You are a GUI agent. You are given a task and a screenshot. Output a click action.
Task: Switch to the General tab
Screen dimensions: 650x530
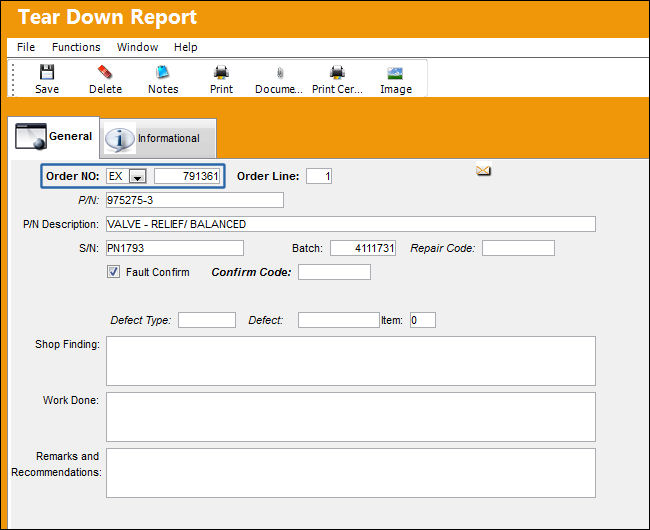[x=54, y=137]
